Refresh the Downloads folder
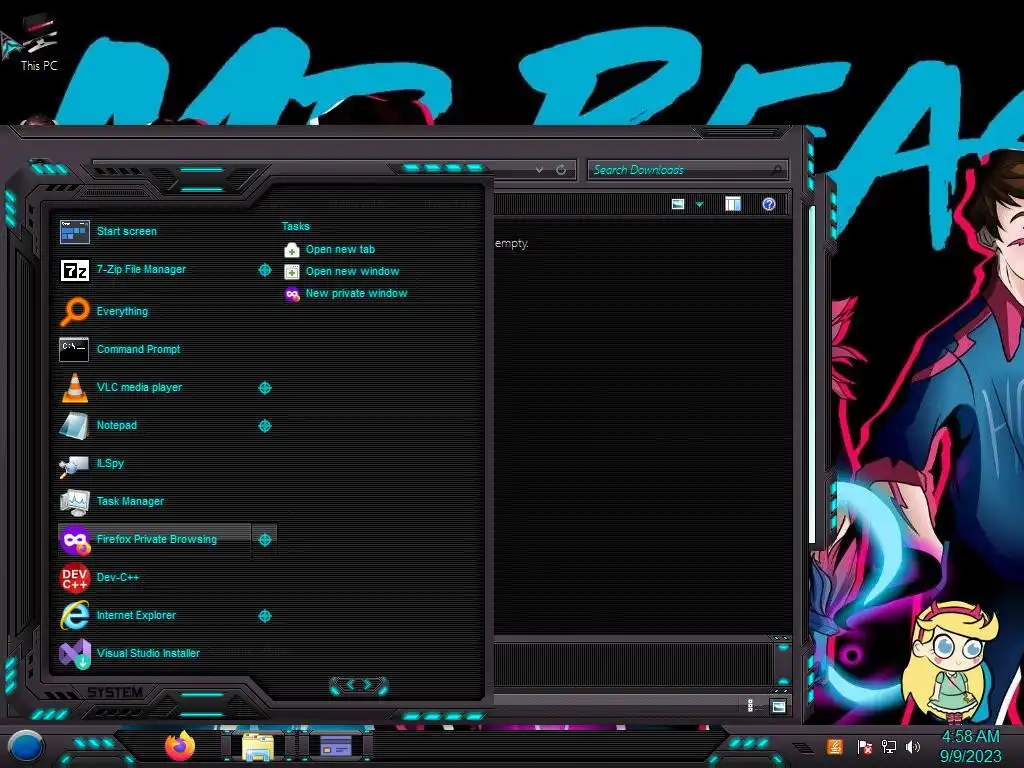 point(561,170)
